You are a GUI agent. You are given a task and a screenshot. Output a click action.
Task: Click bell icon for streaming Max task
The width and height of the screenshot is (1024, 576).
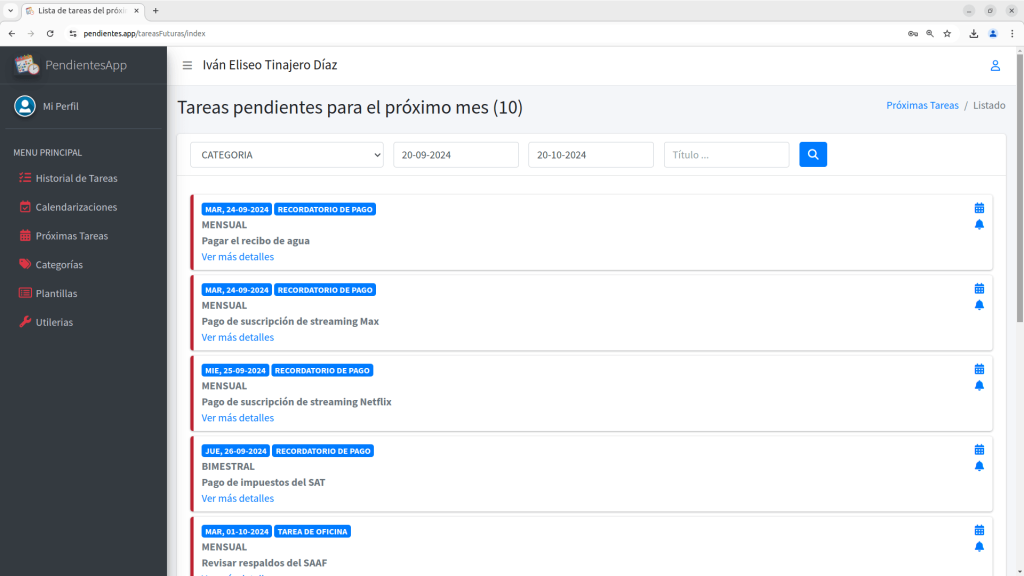(x=979, y=305)
